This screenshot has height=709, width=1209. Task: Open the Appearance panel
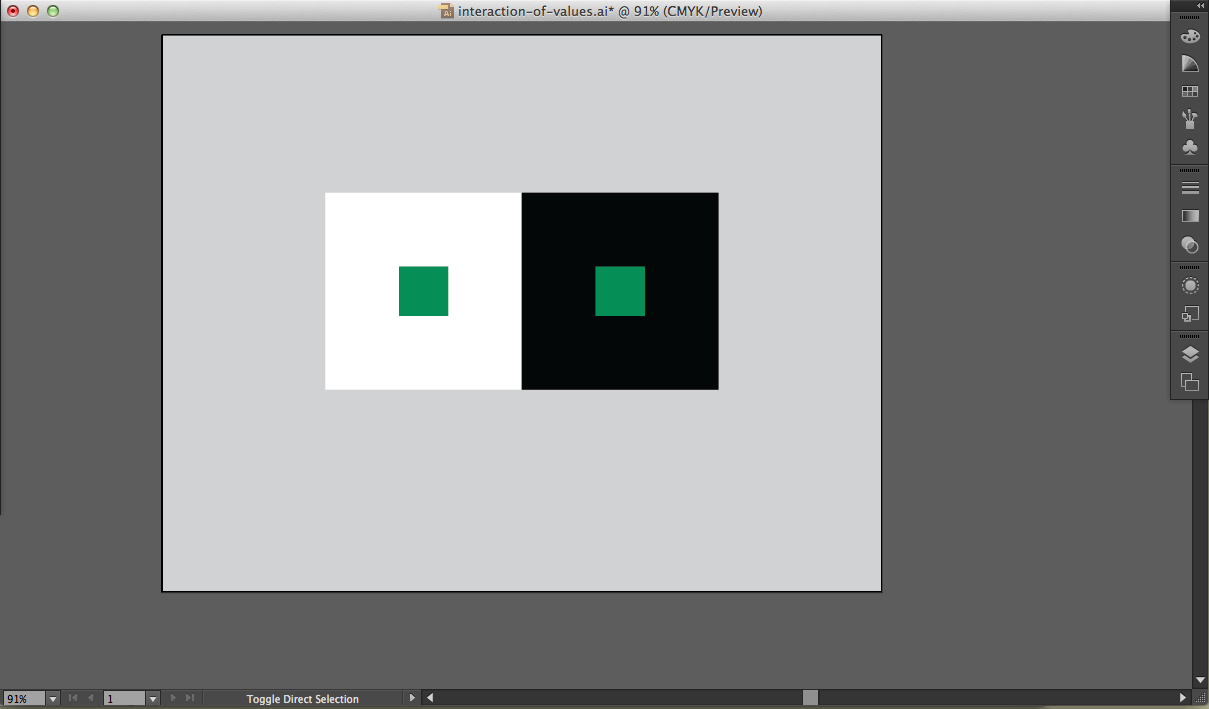click(x=1190, y=286)
